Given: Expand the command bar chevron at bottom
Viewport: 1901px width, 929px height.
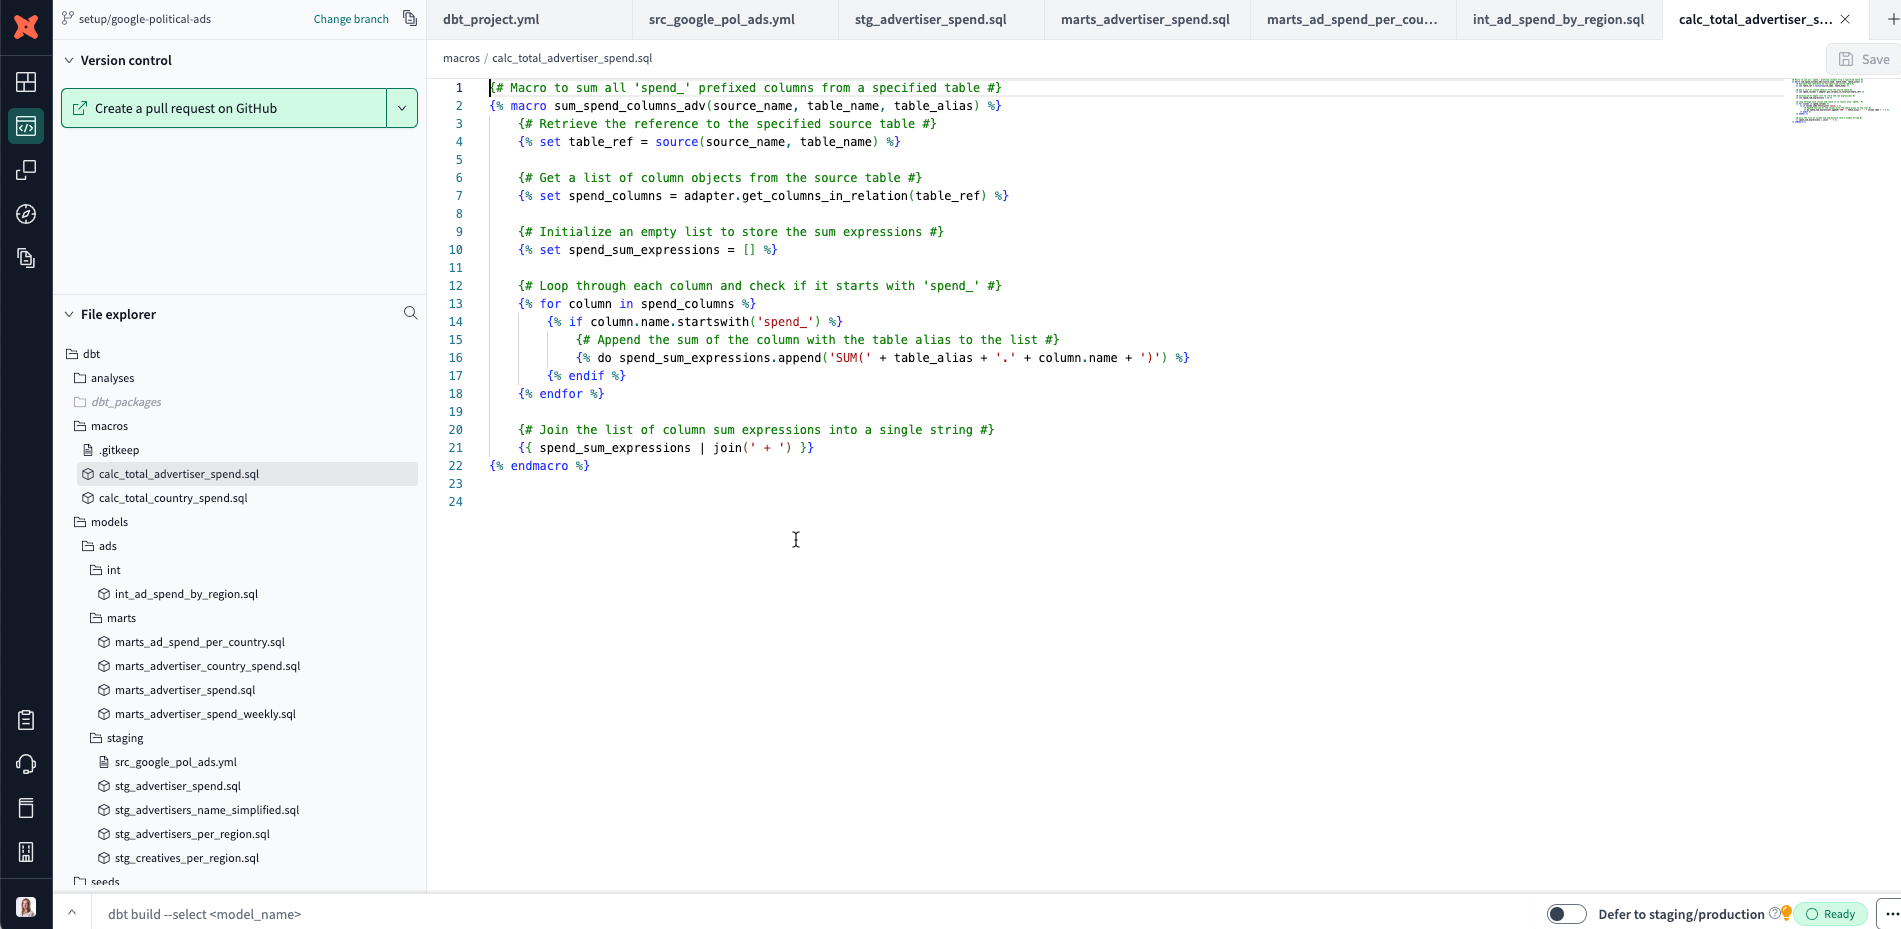Looking at the screenshot, I should tap(72, 912).
